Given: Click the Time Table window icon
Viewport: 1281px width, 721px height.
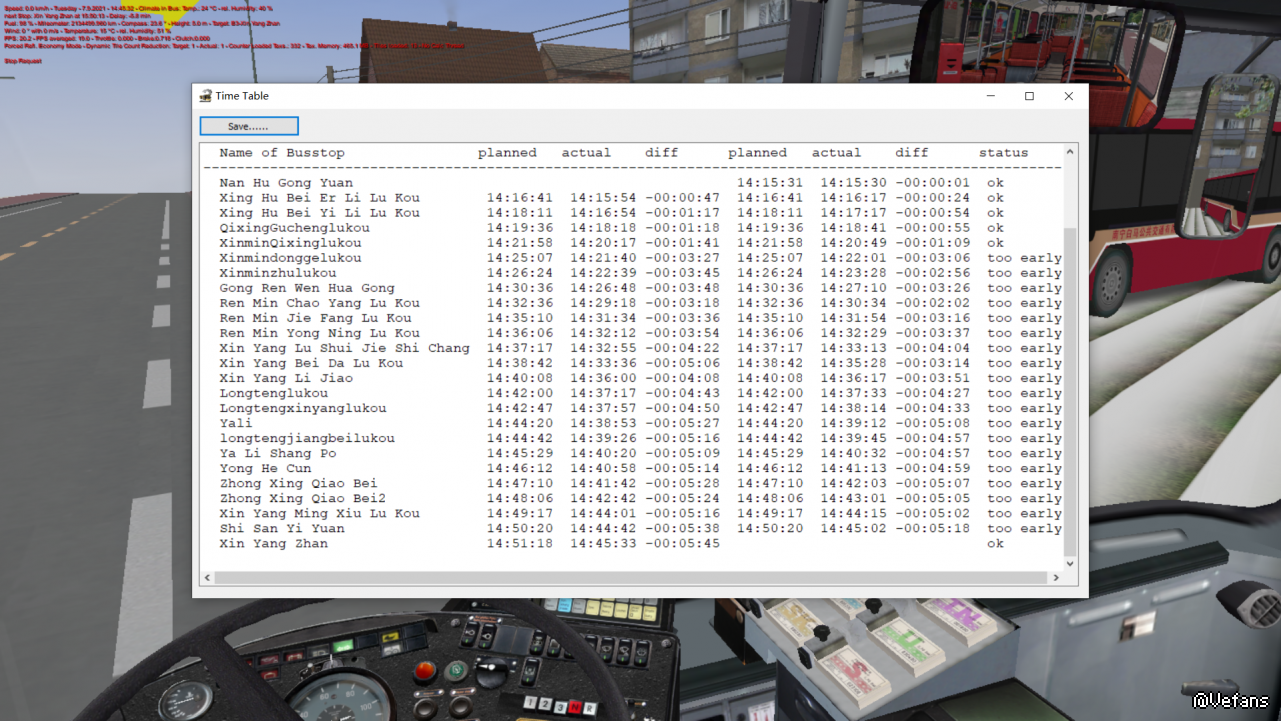Looking at the screenshot, I should [205, 96].
